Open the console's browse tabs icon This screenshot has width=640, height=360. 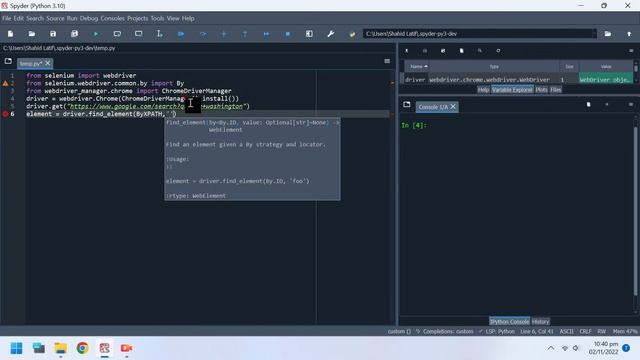[x=407, y=104]
